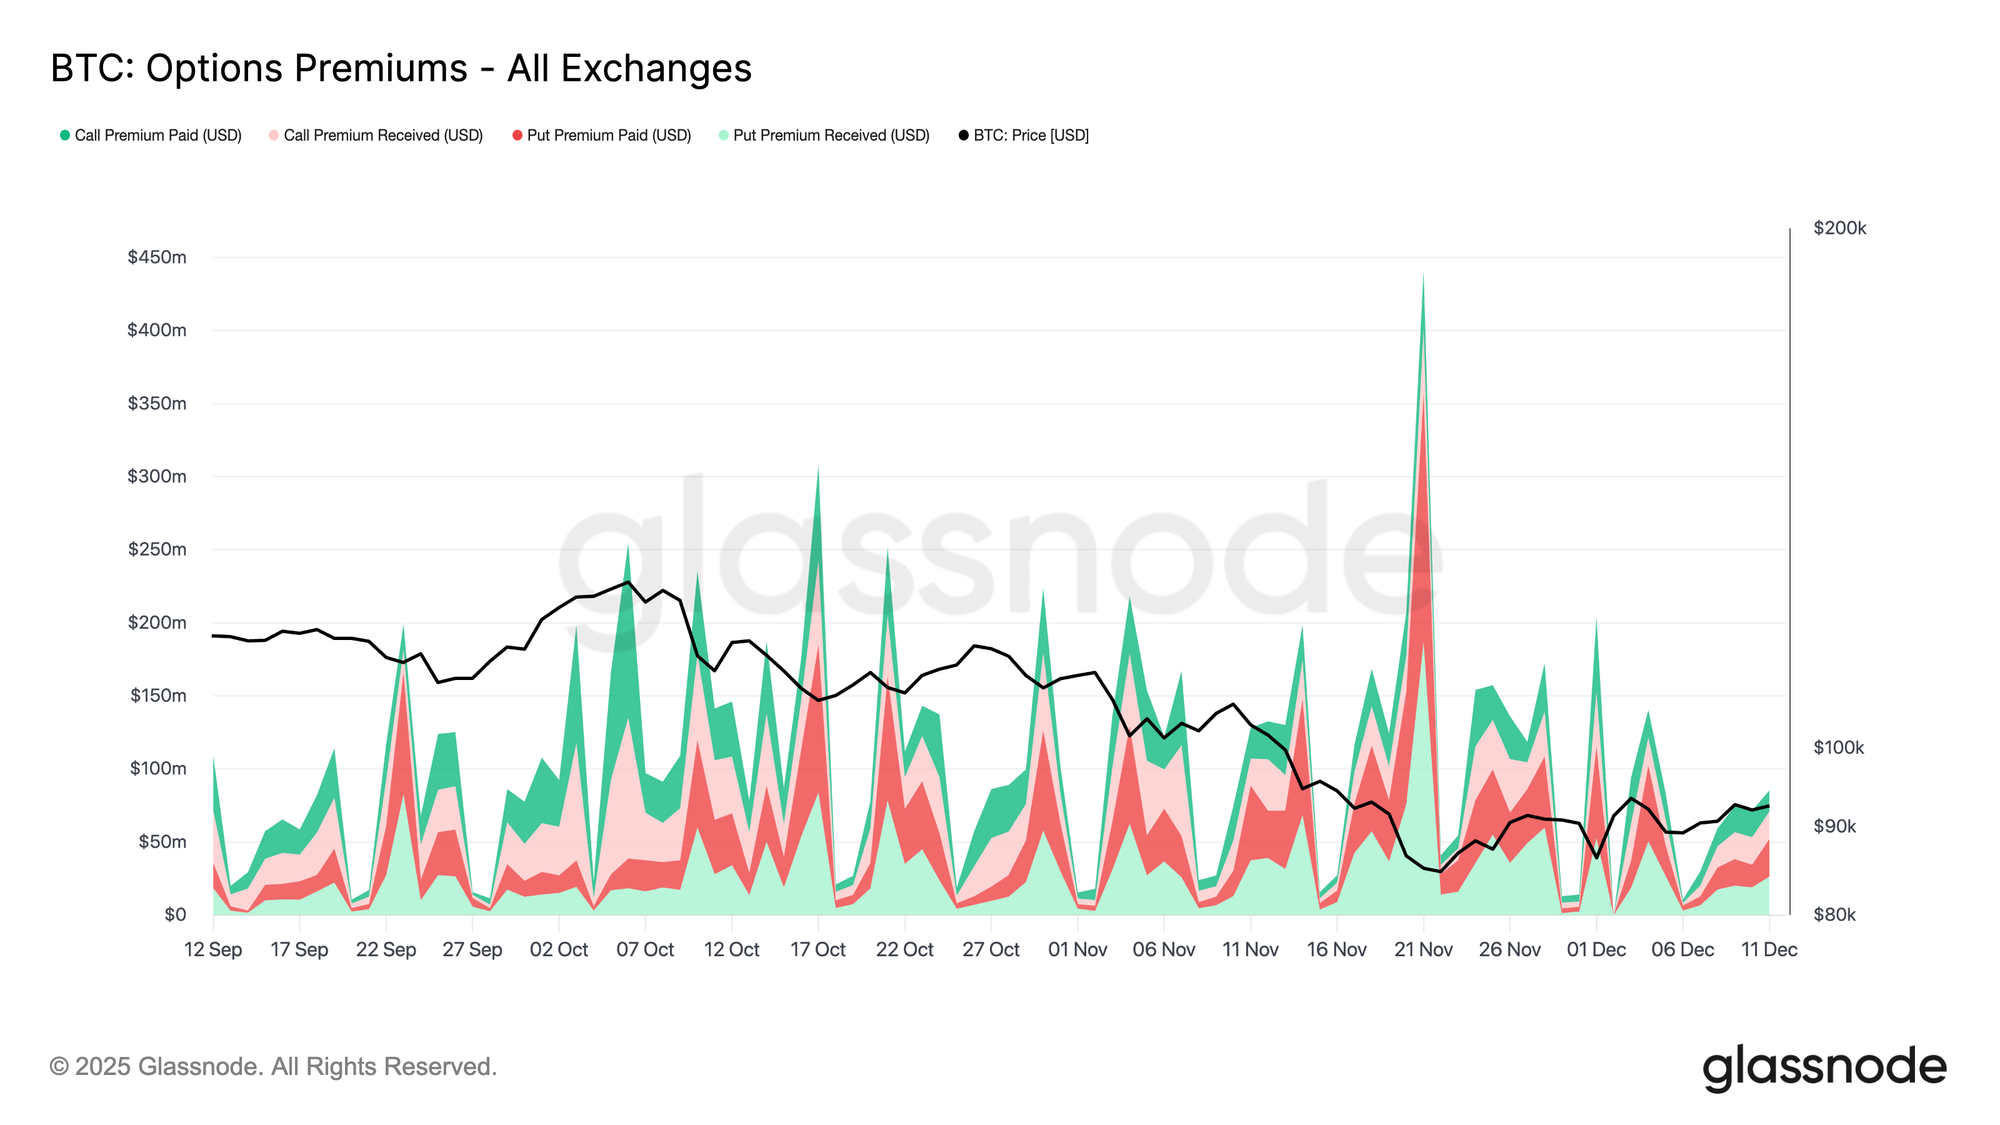Screen dimensions: 2000x1125
Task: Click the 21 Nov date label on x-axis
Action: [x=1423, y=950]
